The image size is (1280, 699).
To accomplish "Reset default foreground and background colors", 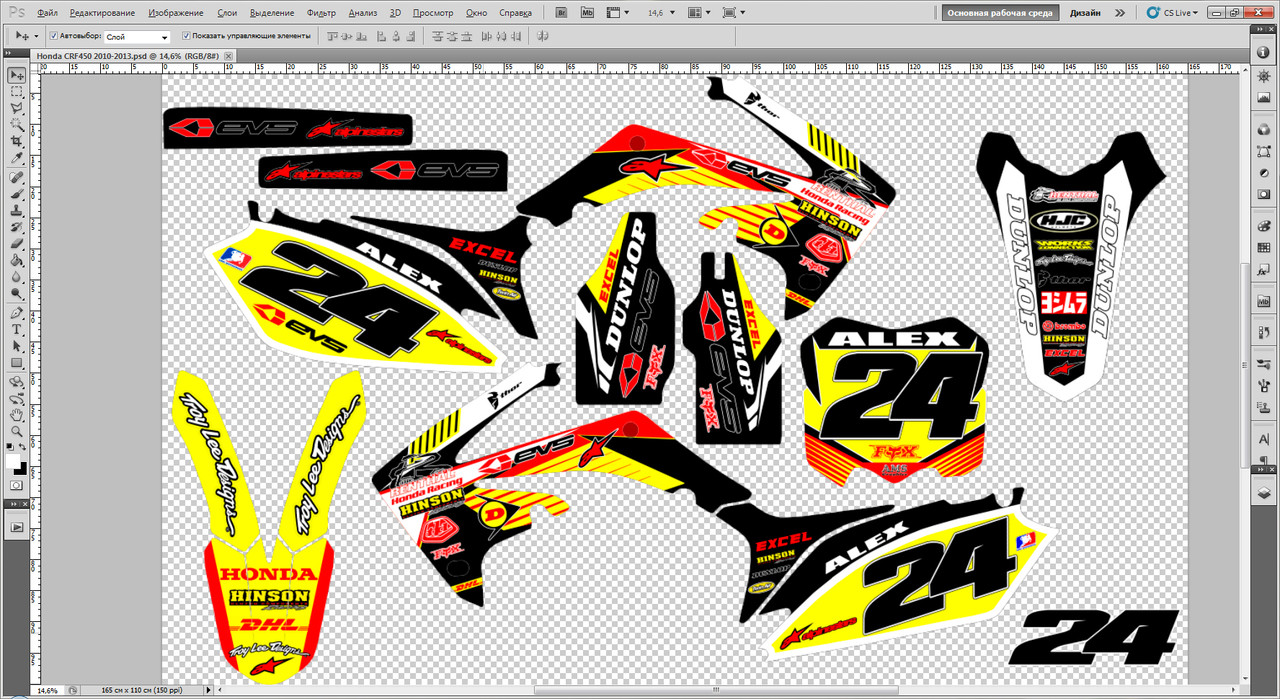I will pyautogui.click(x=10, y=446).
